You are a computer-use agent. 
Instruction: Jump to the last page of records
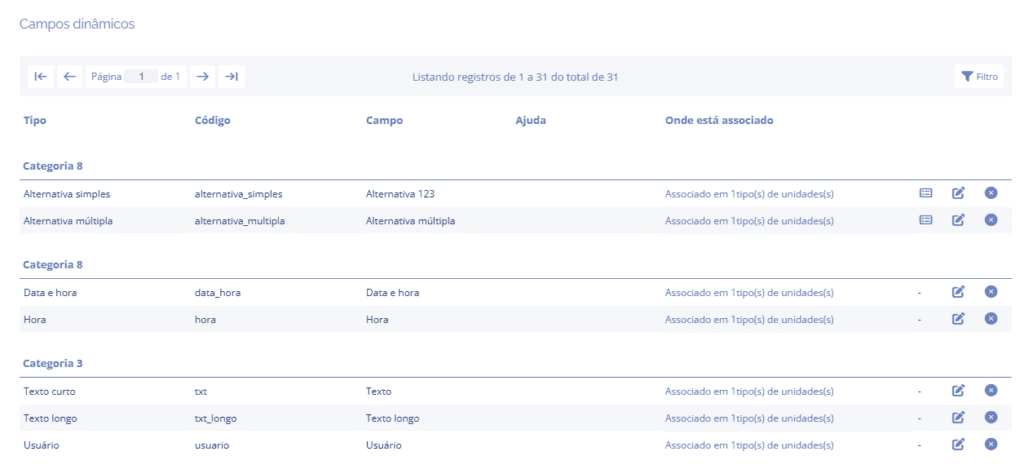pos(231,77)
